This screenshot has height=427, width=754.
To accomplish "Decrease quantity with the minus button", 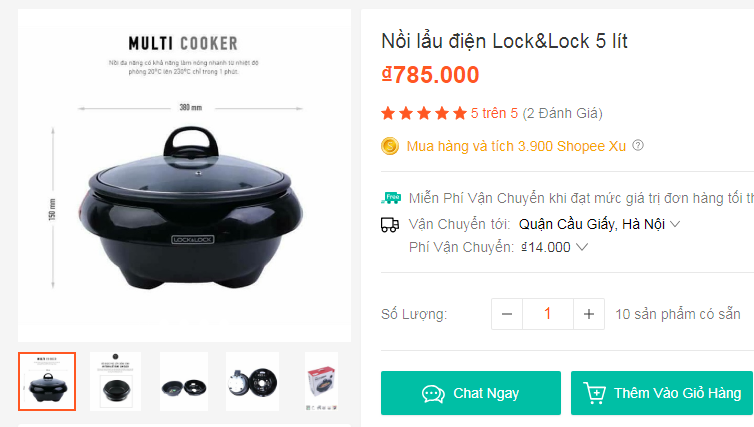I will pyautogui.click(x=507, y=314).
